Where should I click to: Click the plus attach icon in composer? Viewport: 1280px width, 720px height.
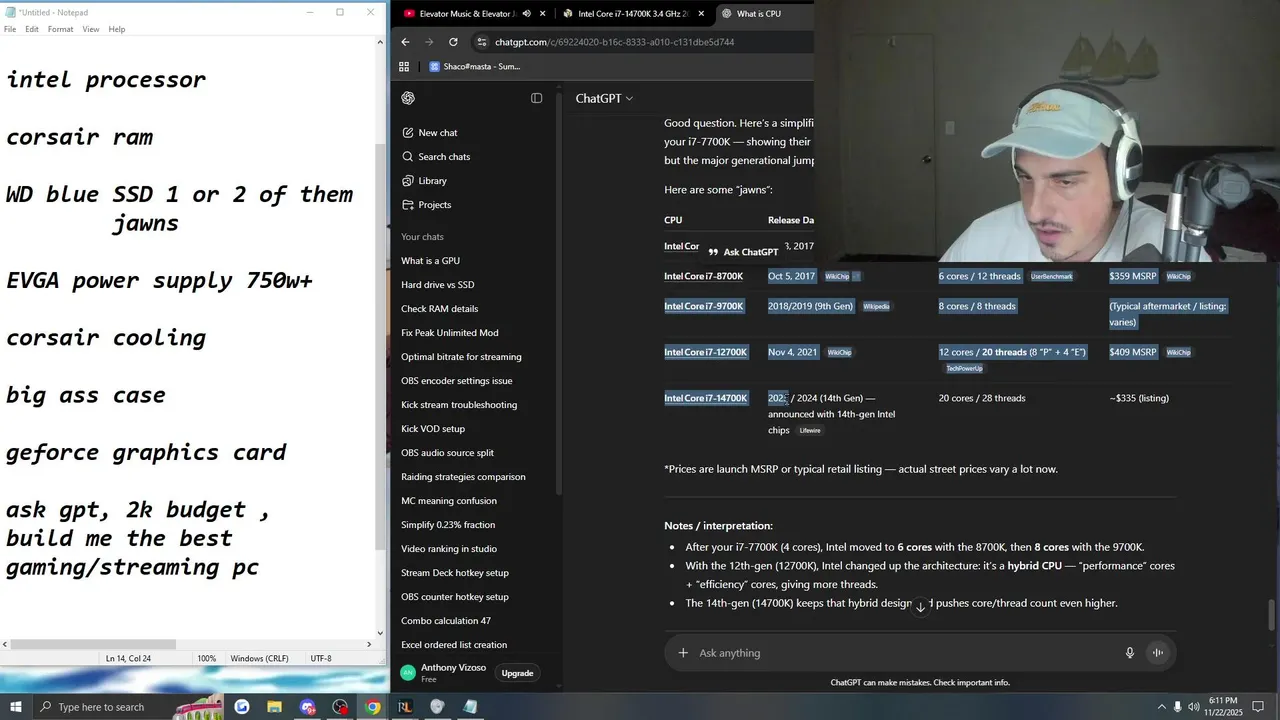(683, 653)
